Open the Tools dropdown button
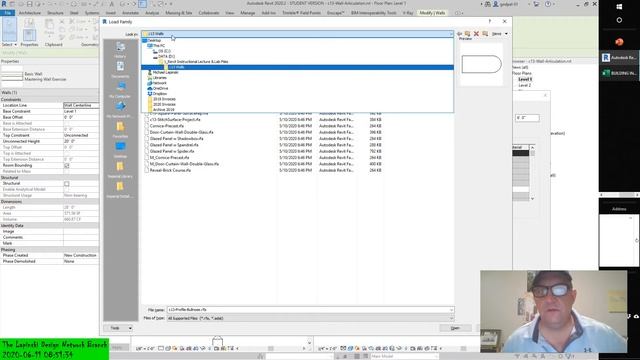640x360 pixels. [x=118, y=328]
